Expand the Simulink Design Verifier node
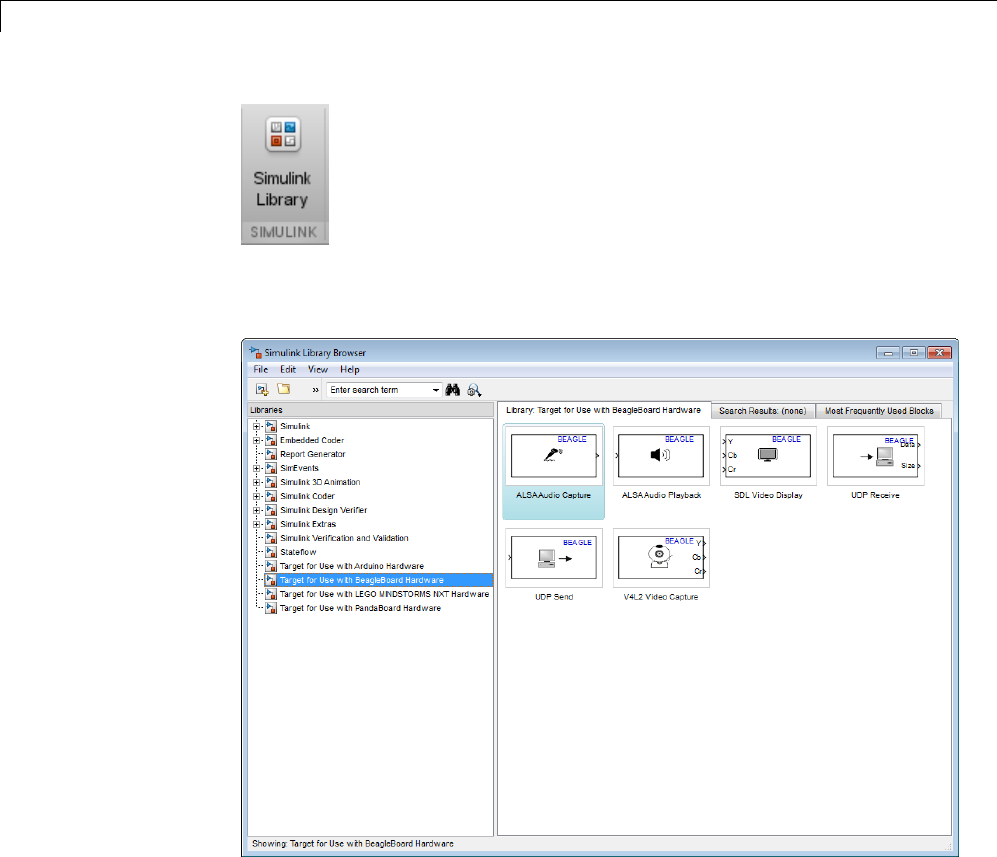Screen dimensions: 997x857 [x=256, y=510]
